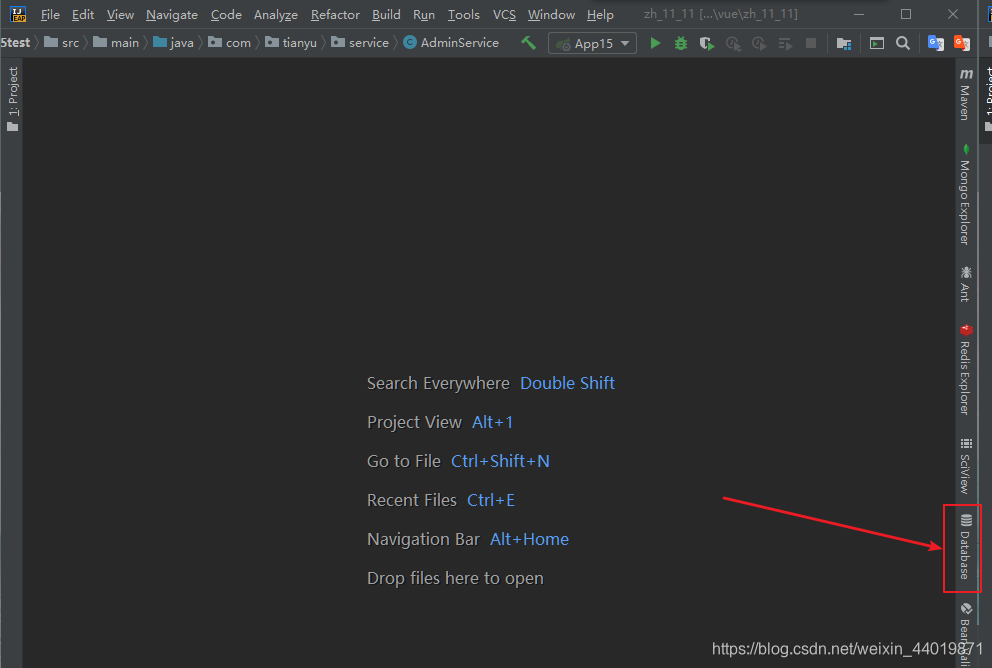
Task: Open the View menu
Action: [120, 15]
